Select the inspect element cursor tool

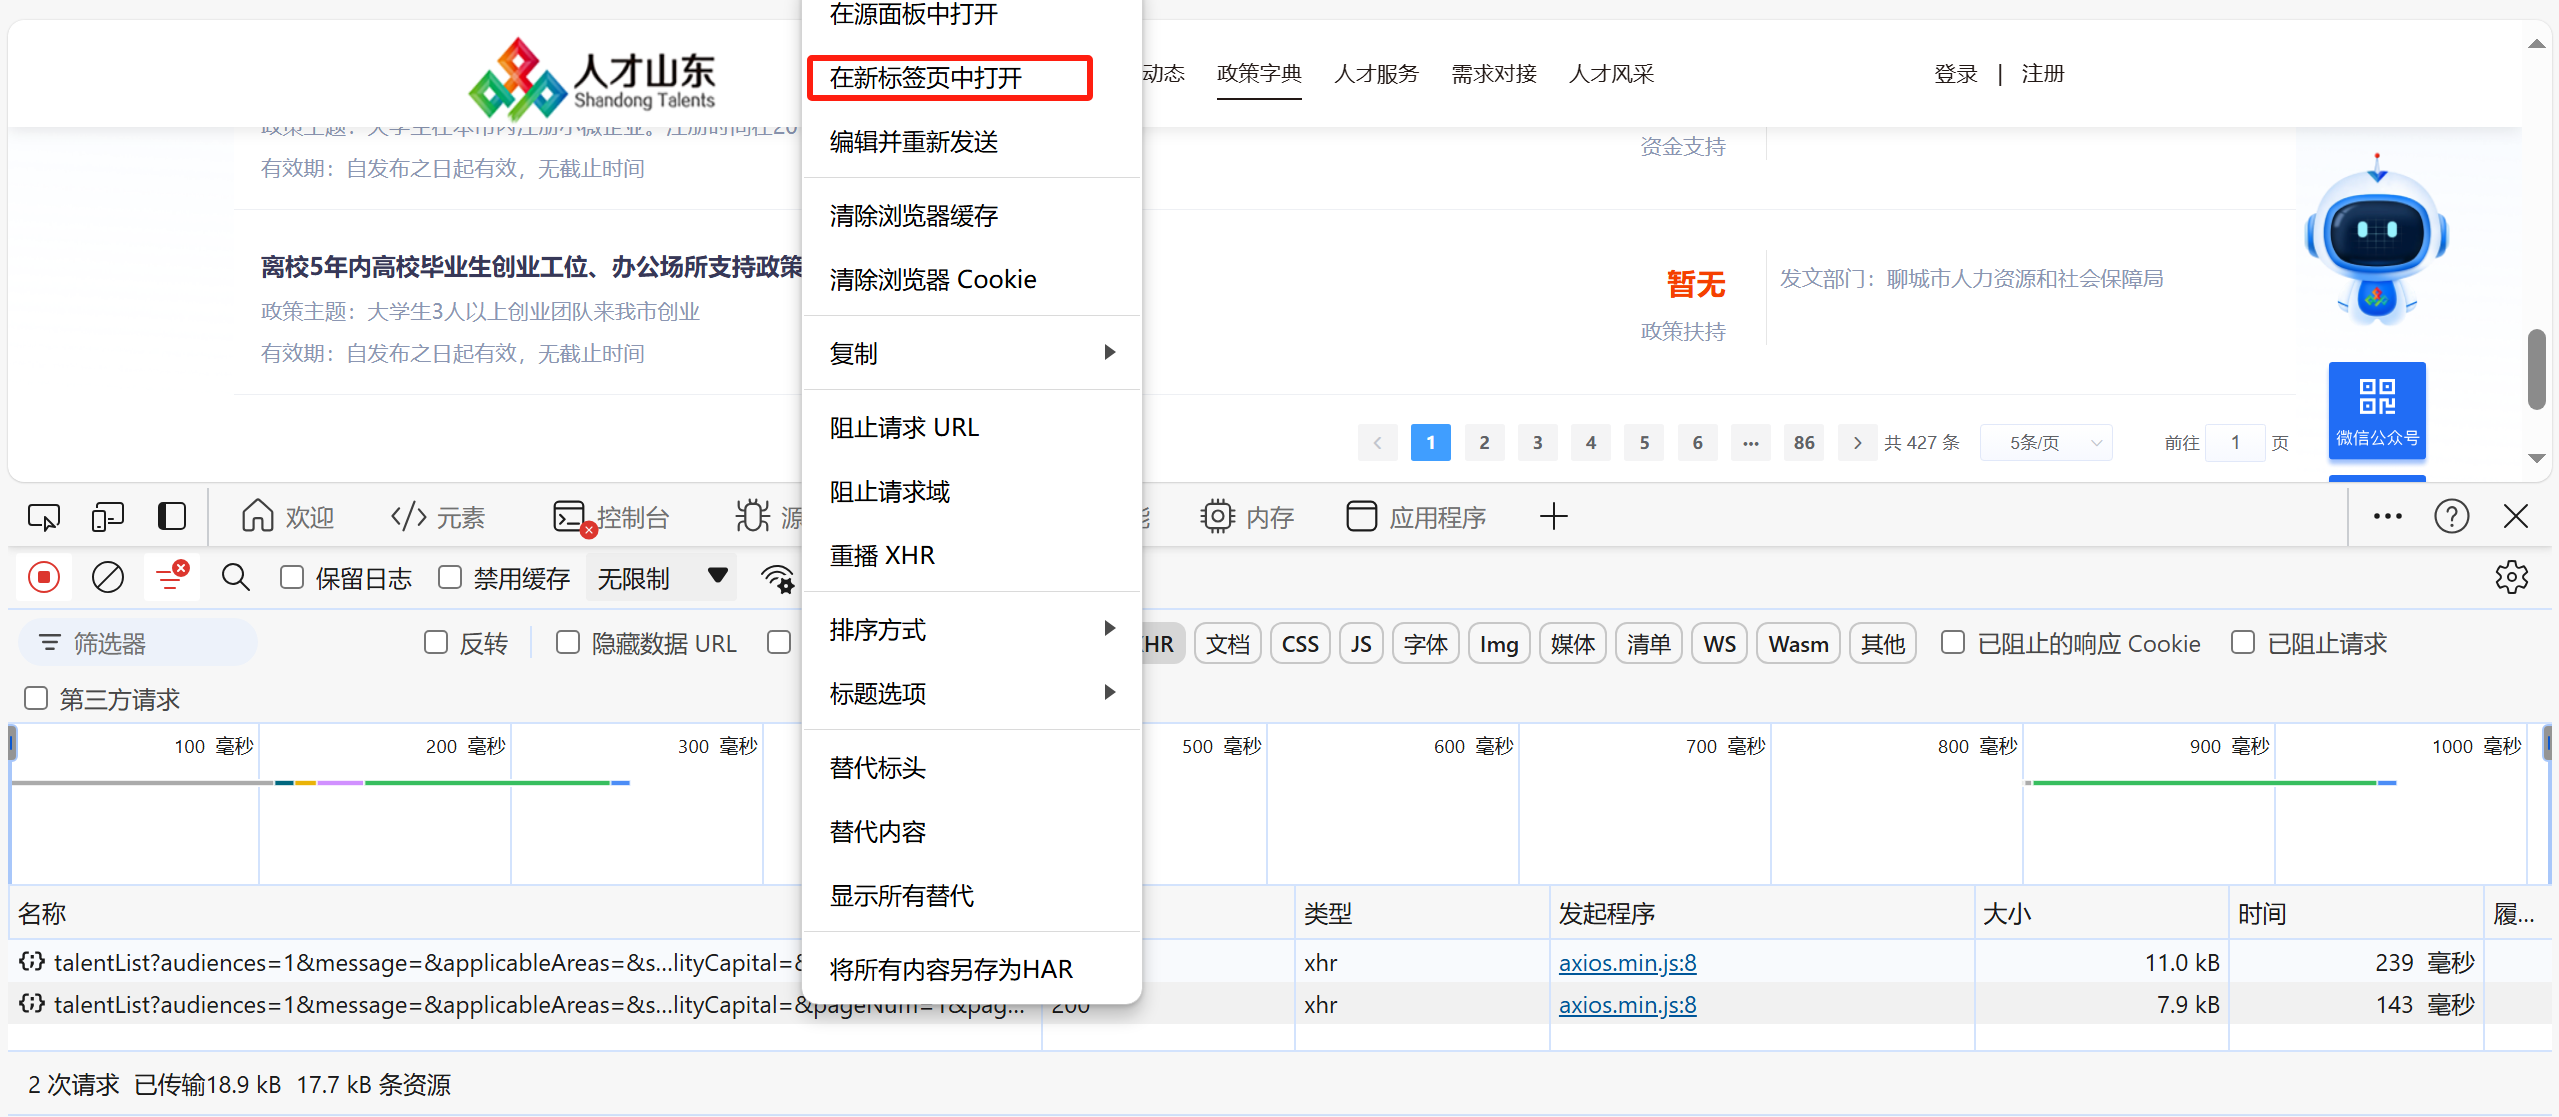[43, 516]
